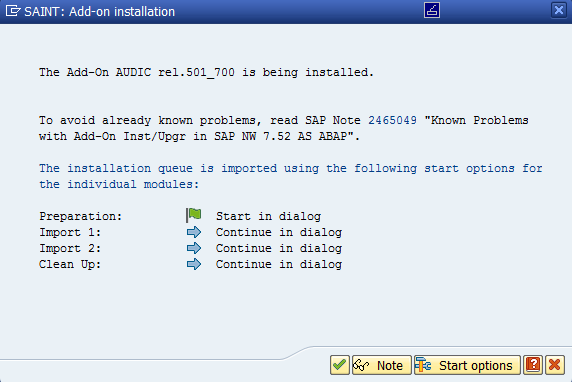Click the blue arrow icon for Import 2
572x382 pixels.
coord(194,248)
